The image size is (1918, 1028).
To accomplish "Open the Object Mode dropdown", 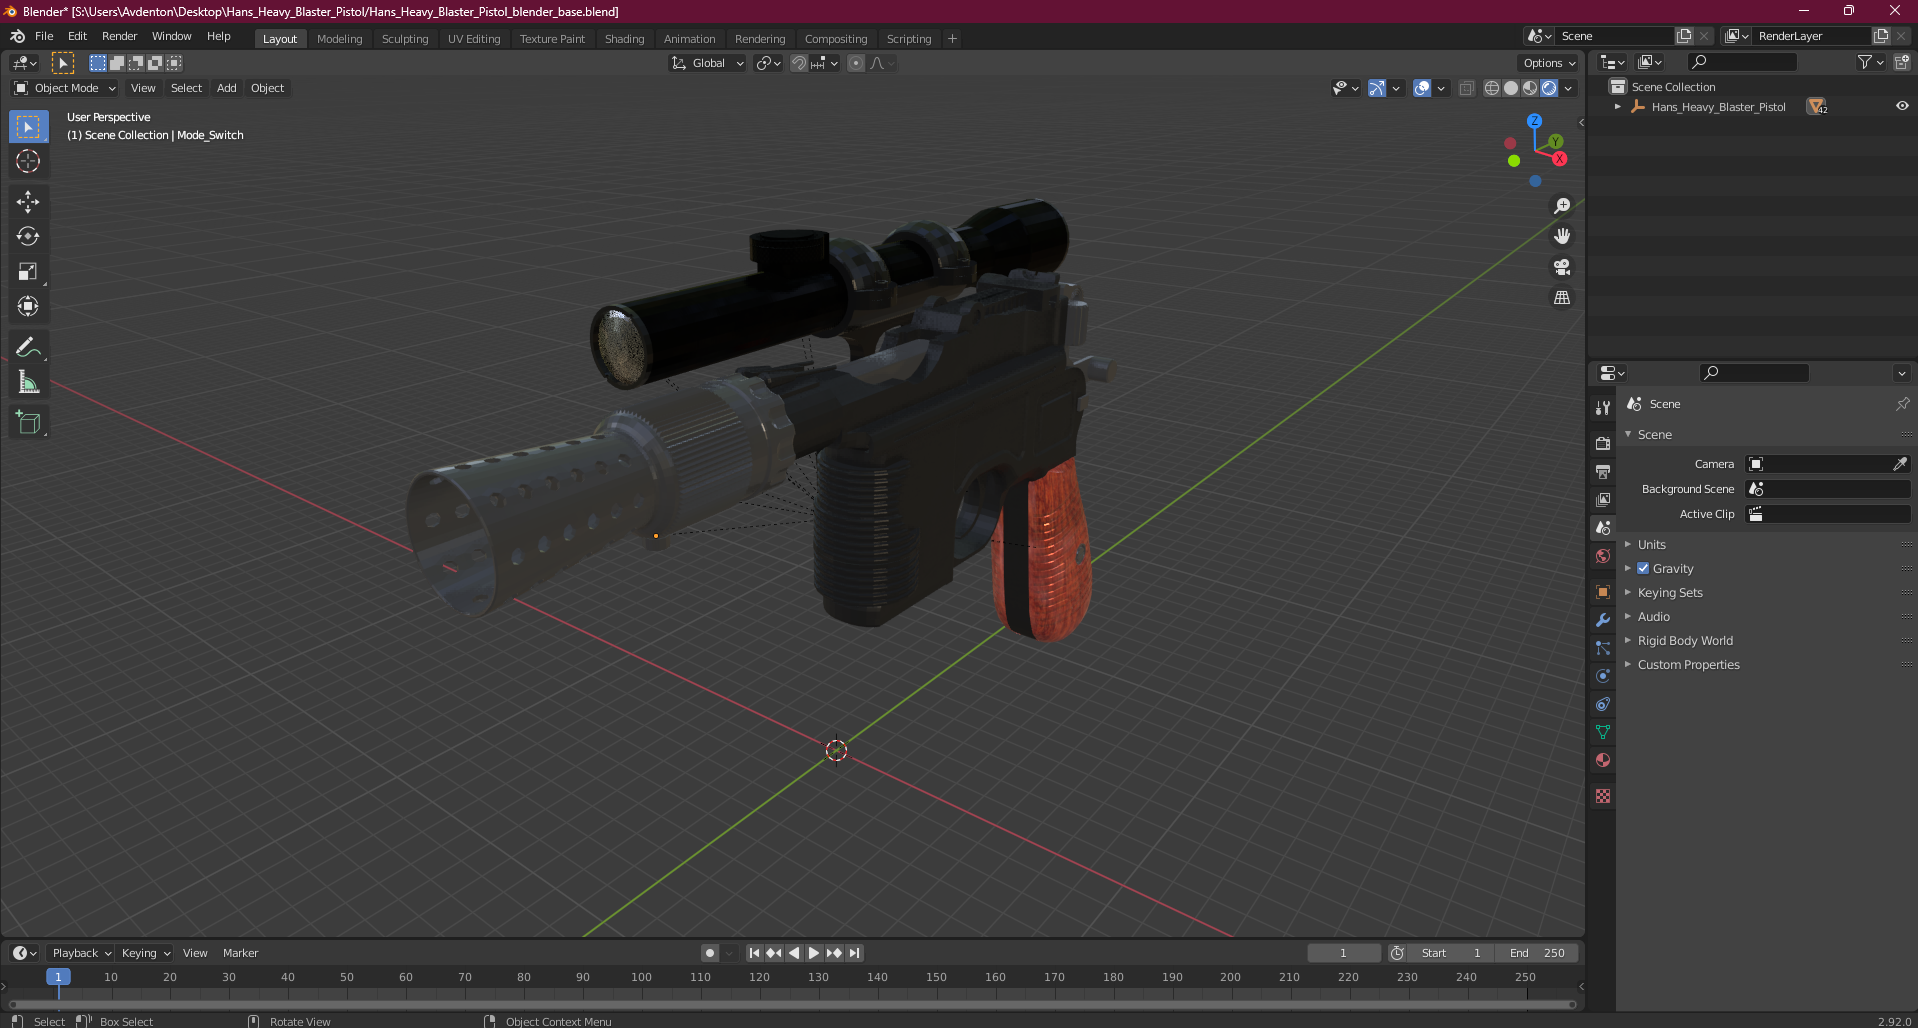I will pos(65,88).
